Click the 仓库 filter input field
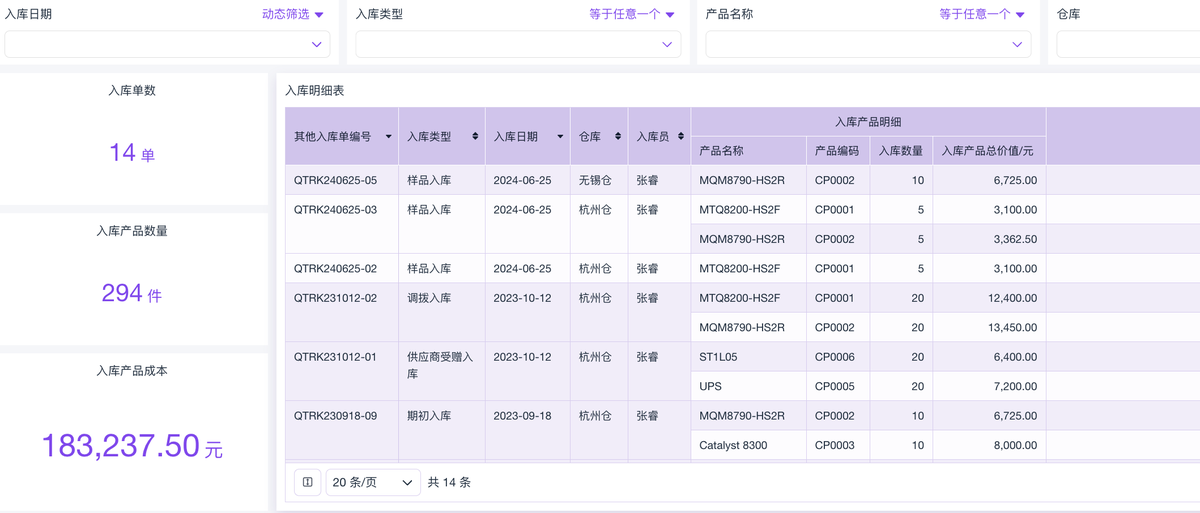This screenshot has width=1200, height=513. coord(1128,44)
